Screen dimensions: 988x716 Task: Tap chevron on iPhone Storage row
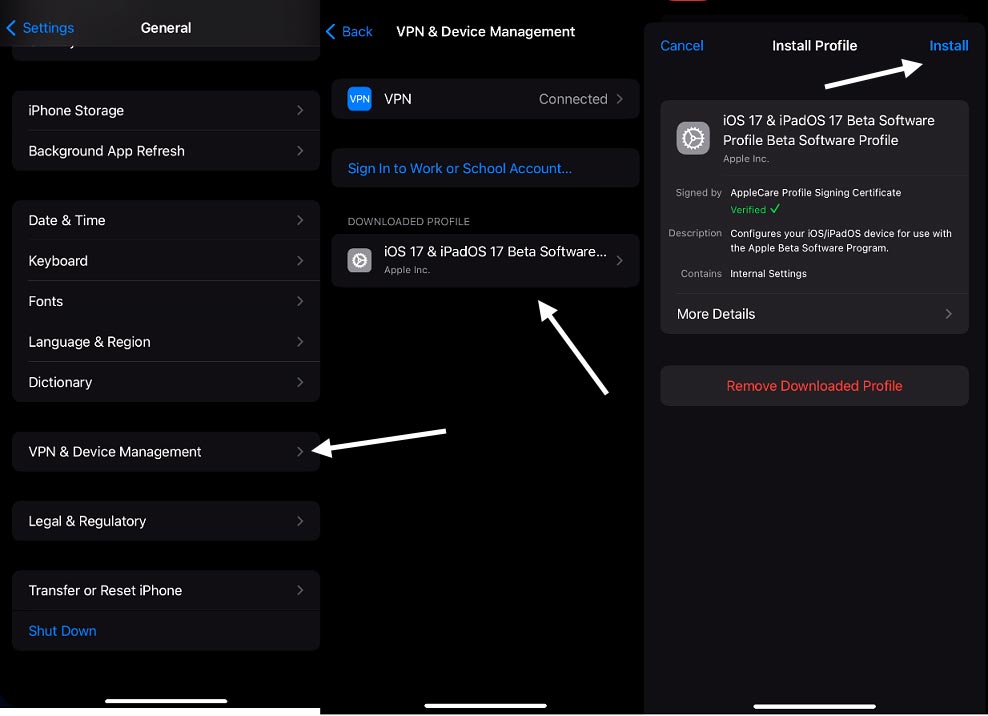coord(300,110)
